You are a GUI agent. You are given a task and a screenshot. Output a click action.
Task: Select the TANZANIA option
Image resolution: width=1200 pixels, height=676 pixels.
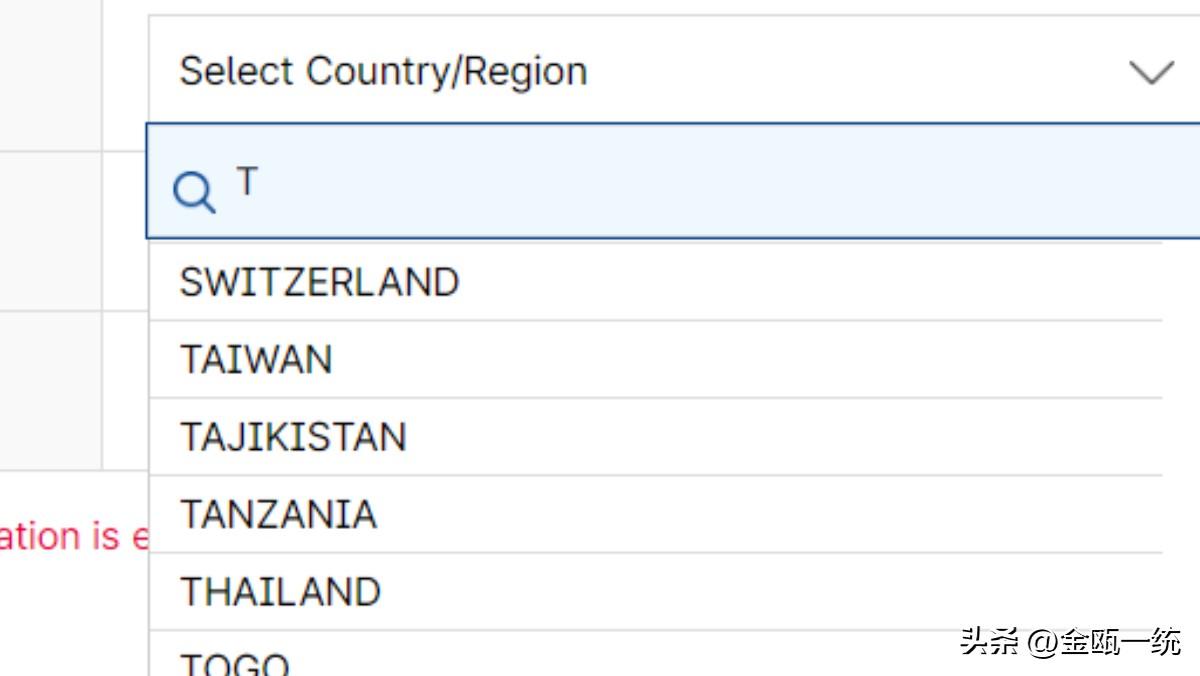(x=278, y=514)
